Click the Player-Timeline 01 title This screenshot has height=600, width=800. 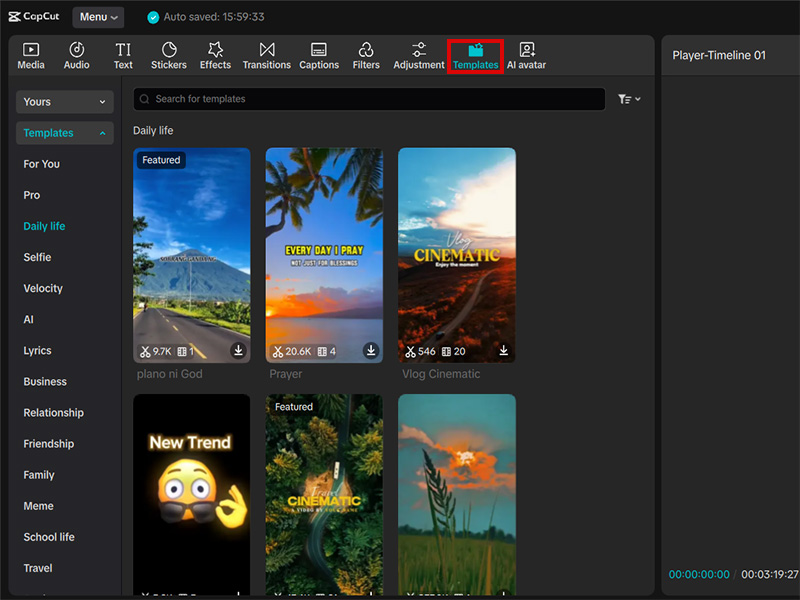pyautogui.click(x=719, y=56)
